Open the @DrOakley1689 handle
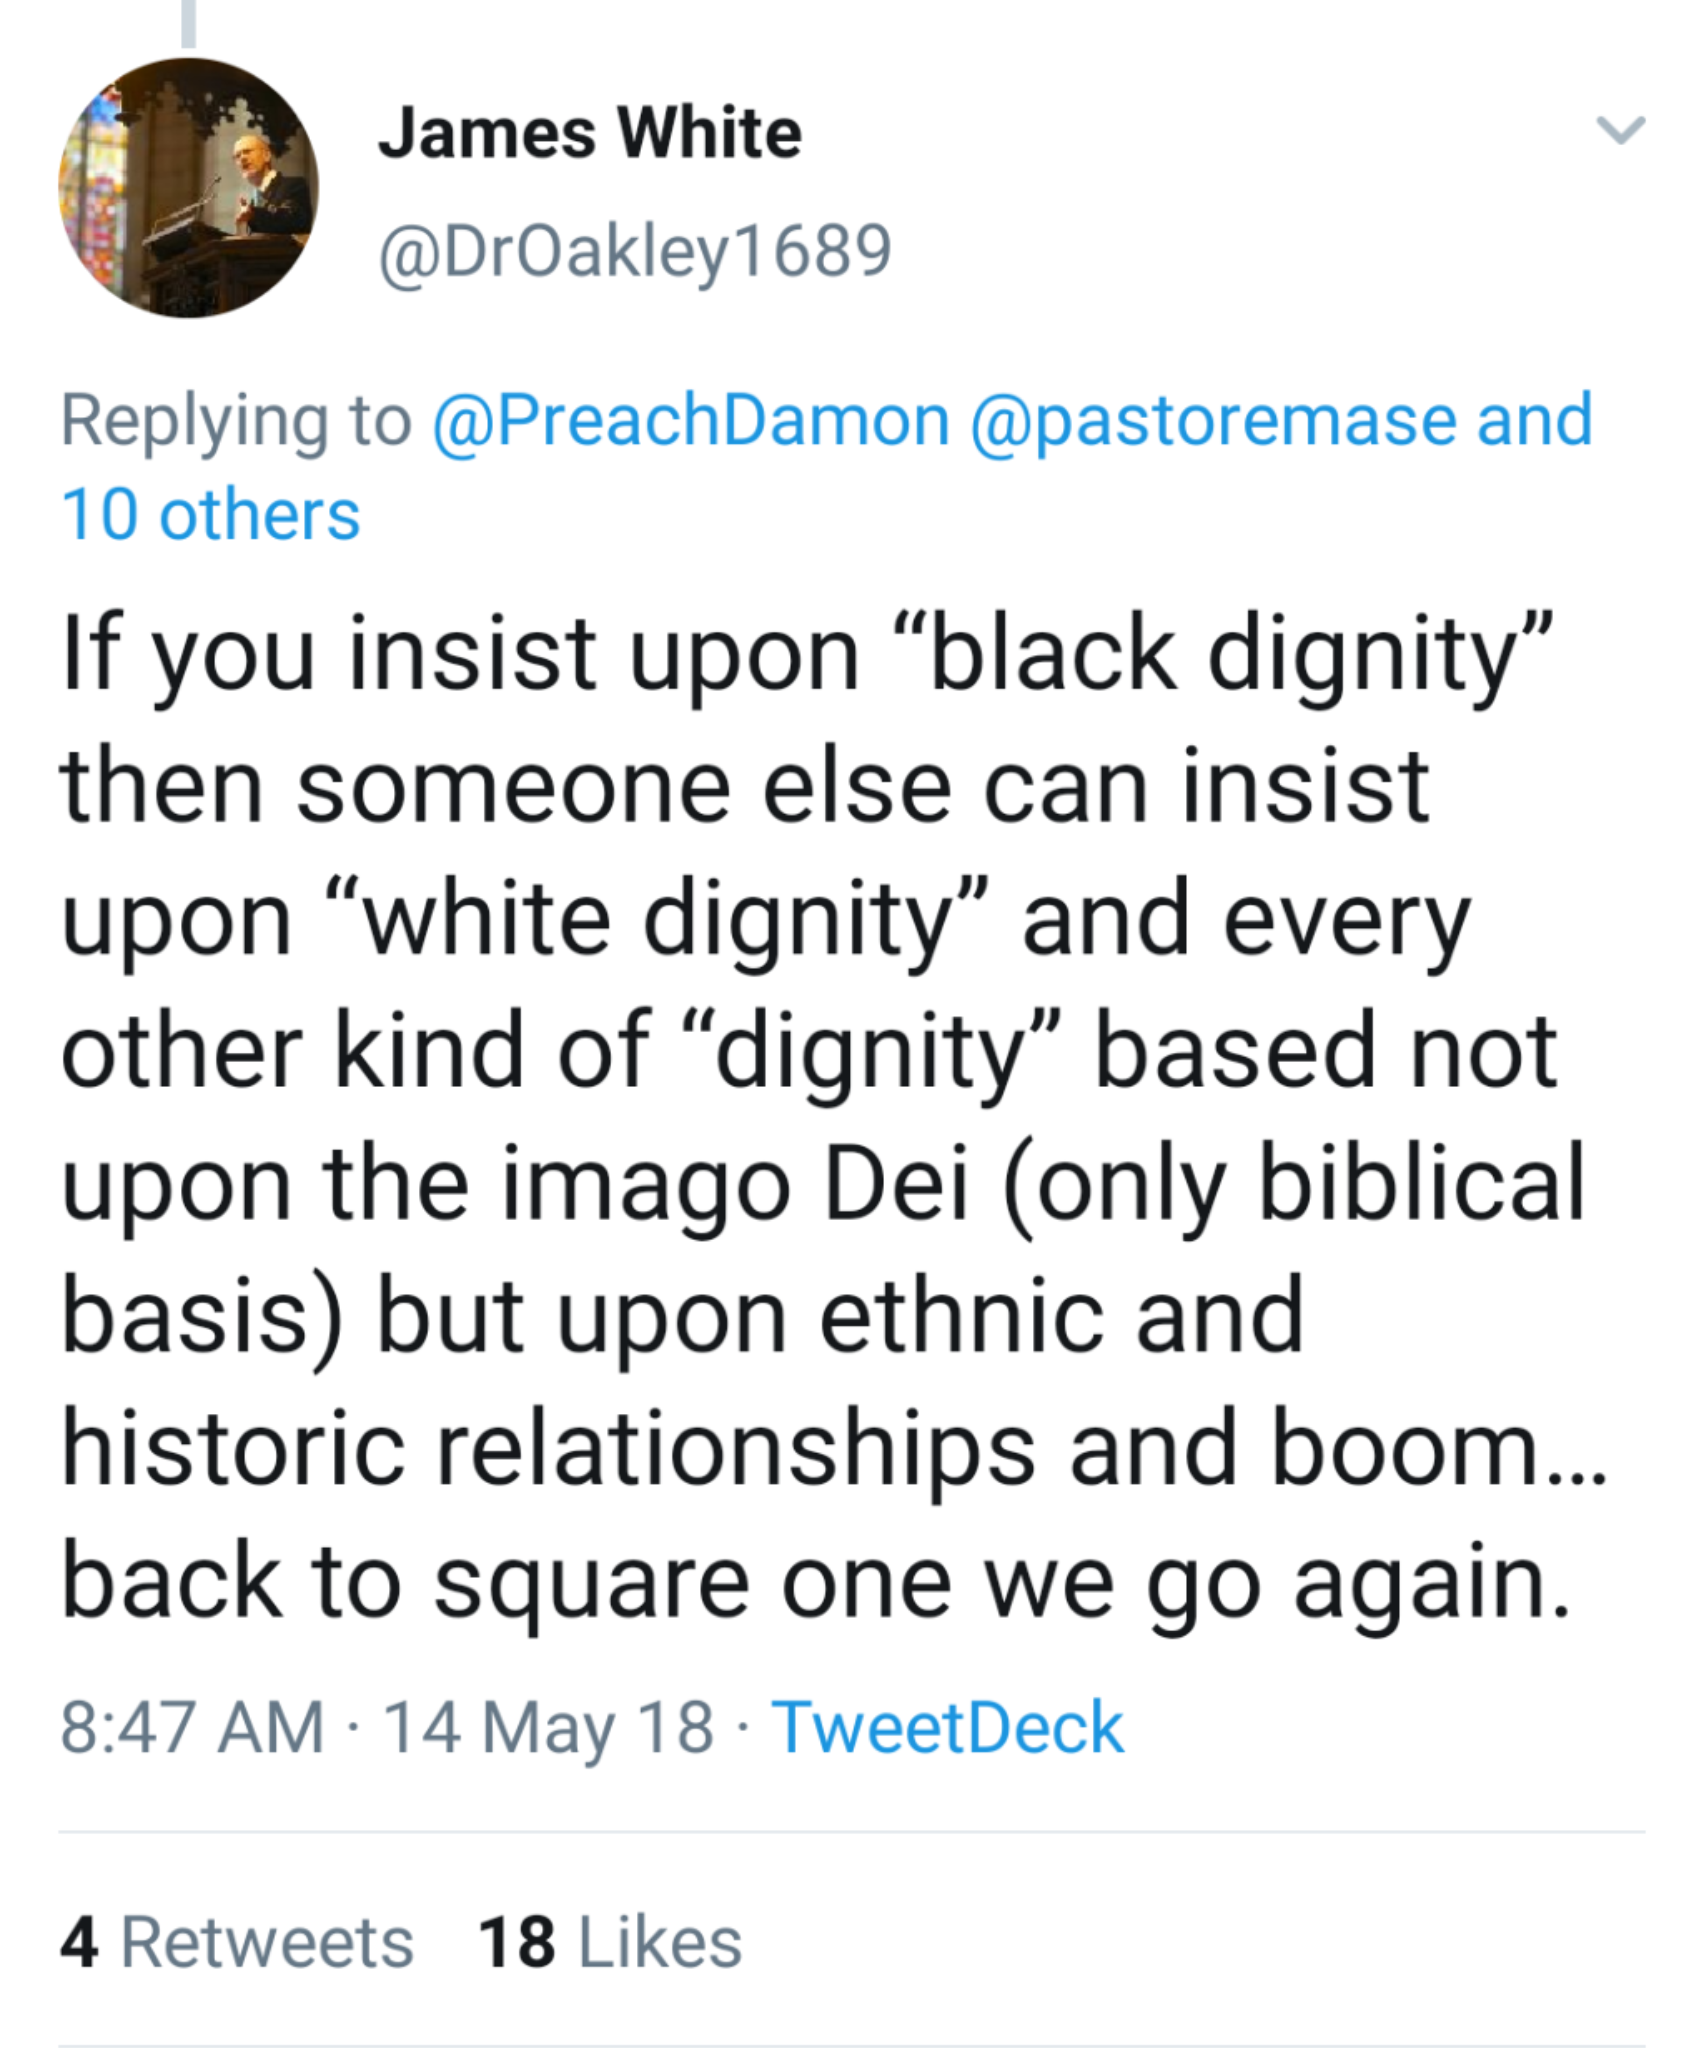The width and height of the screenshot is (1704, 2048). click(635, 250)
